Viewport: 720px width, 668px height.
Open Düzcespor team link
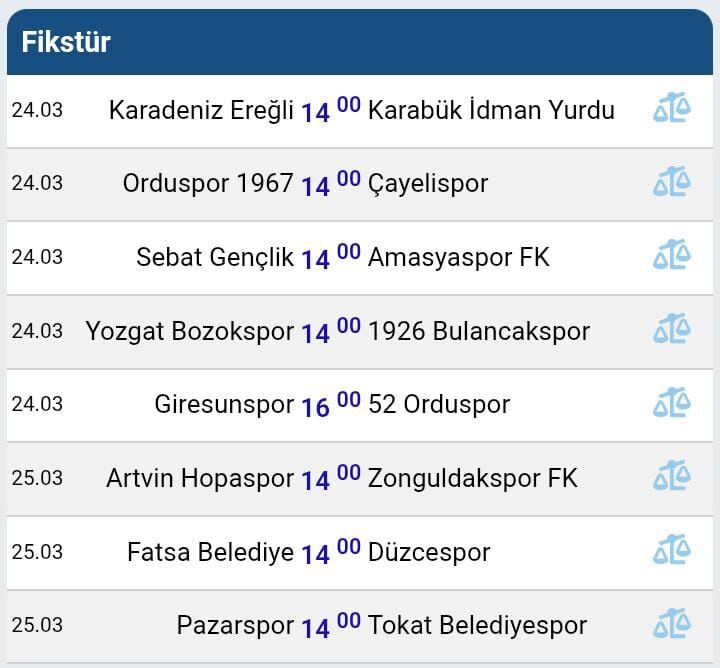429,552
